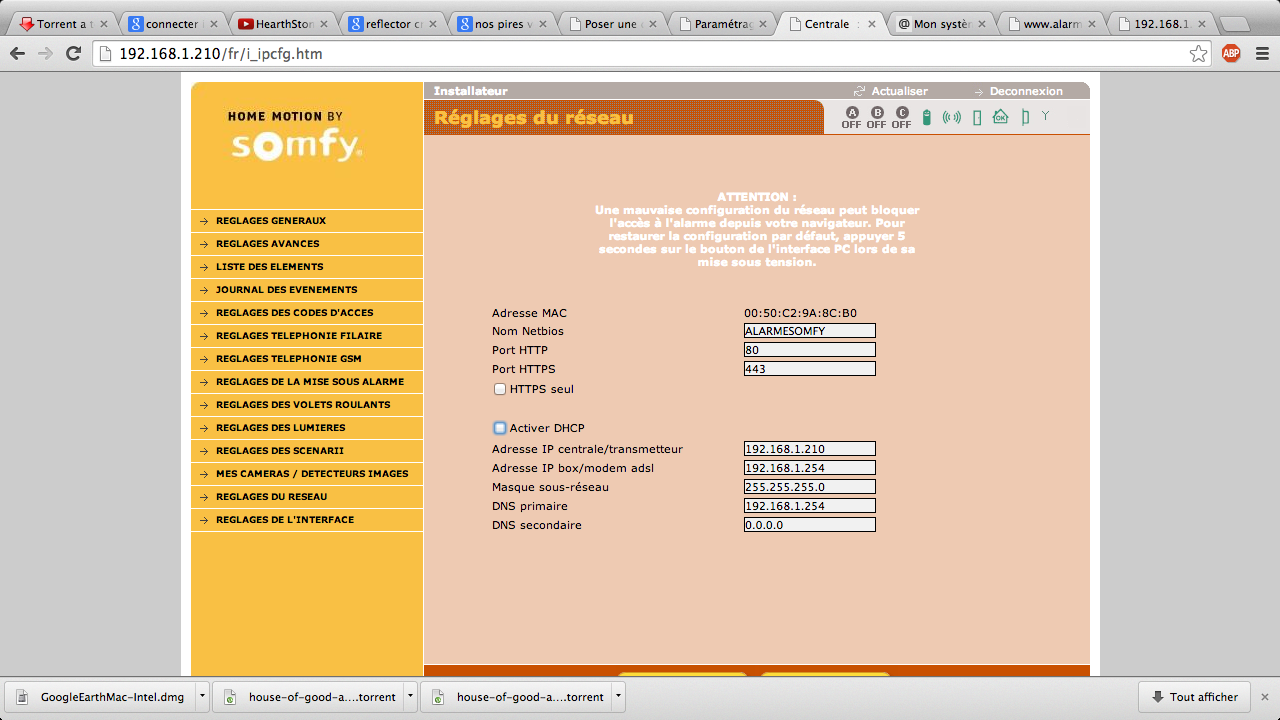Enable the HTTPS seul checkbox
Screen dimensions: 1280x720
coord(500,389)
